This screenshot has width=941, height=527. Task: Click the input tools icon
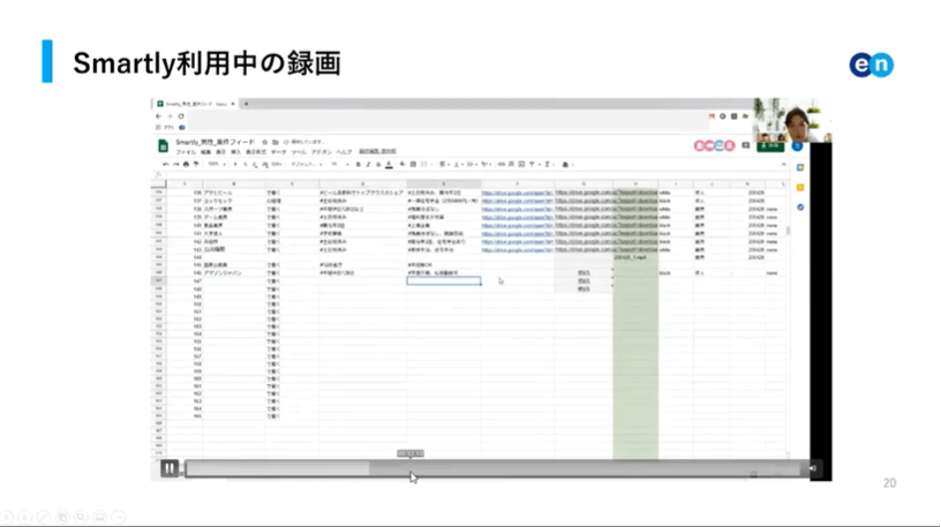pos(567,164)
